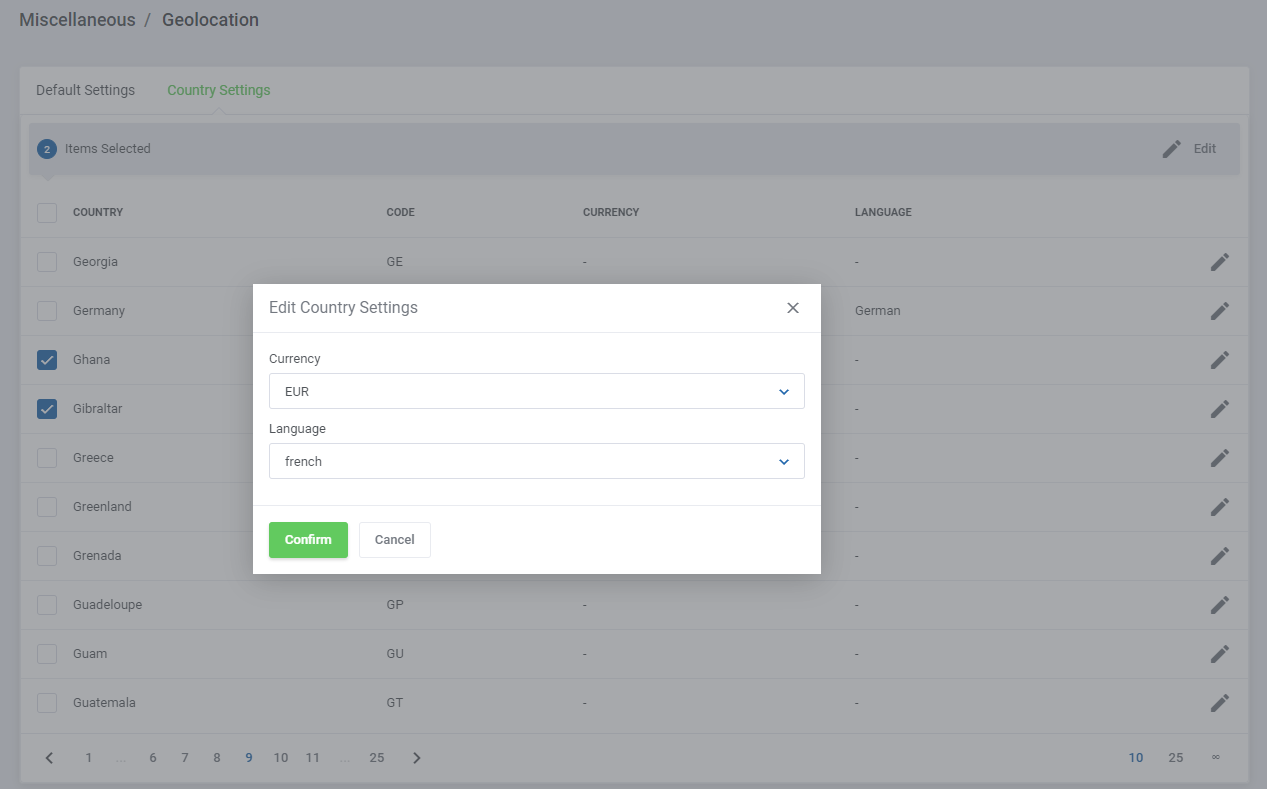Go to page 10 in pagination
Viewport: 1267px width, 789px height.
[x=281, y=758]
